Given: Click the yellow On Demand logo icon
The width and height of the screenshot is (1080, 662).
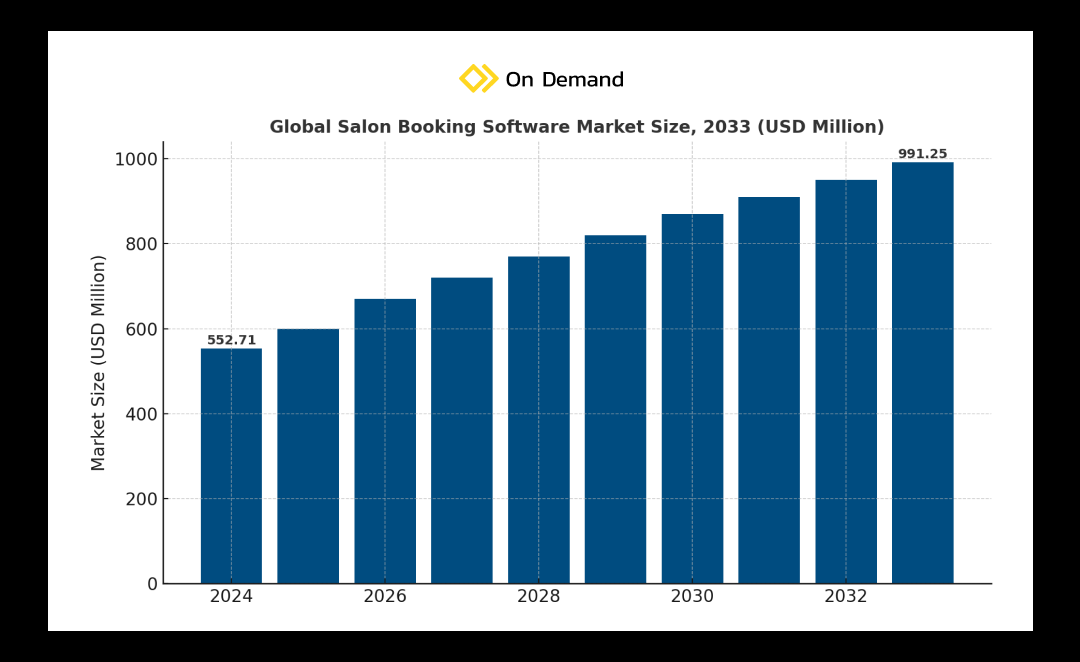Looking at the screenshot, I should coord(478,79).
